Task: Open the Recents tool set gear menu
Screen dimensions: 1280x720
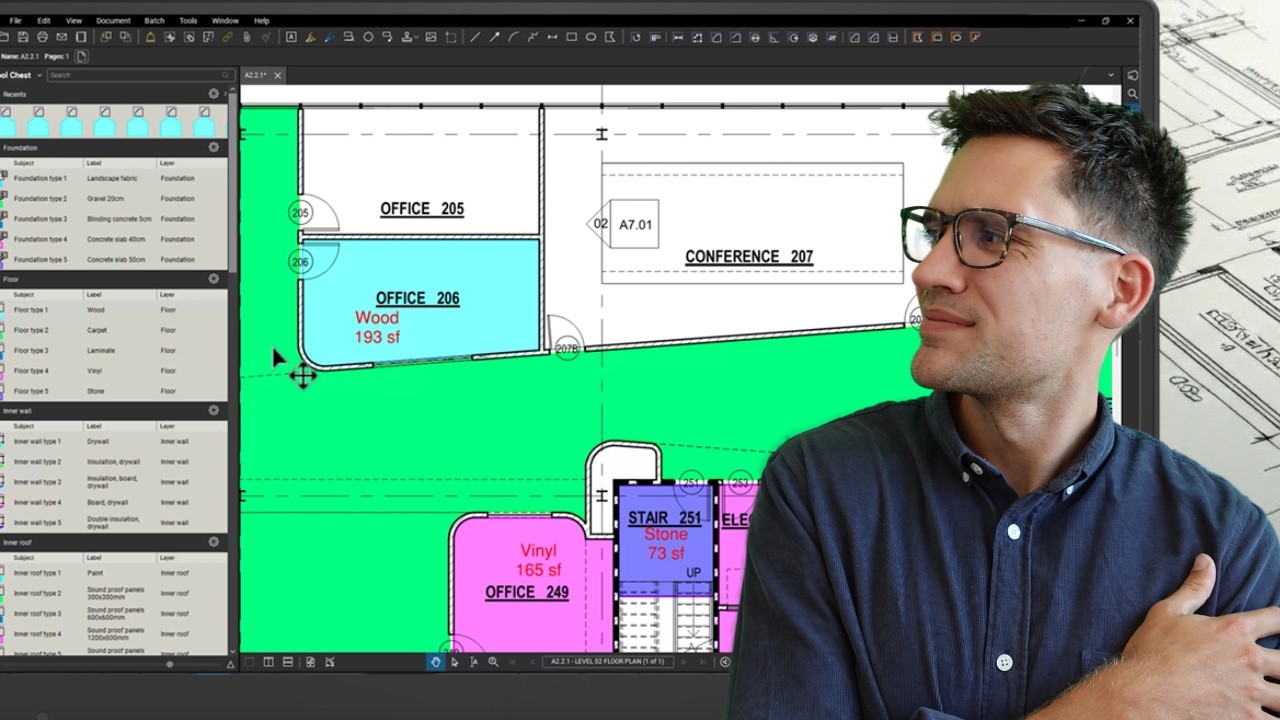Action: (213, 94)
